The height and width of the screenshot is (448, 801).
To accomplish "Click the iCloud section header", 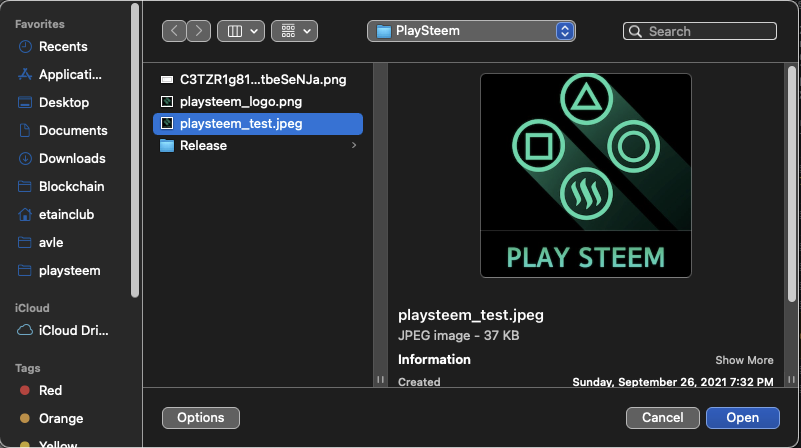I will [32, 308].
